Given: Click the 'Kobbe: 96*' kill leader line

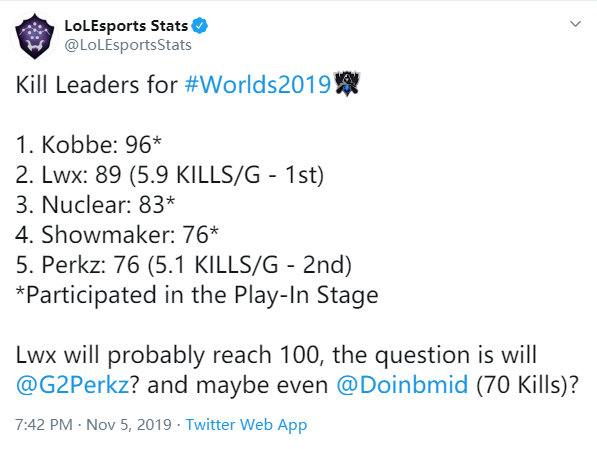Looking at the screenshot, I should tap(89, 145).
